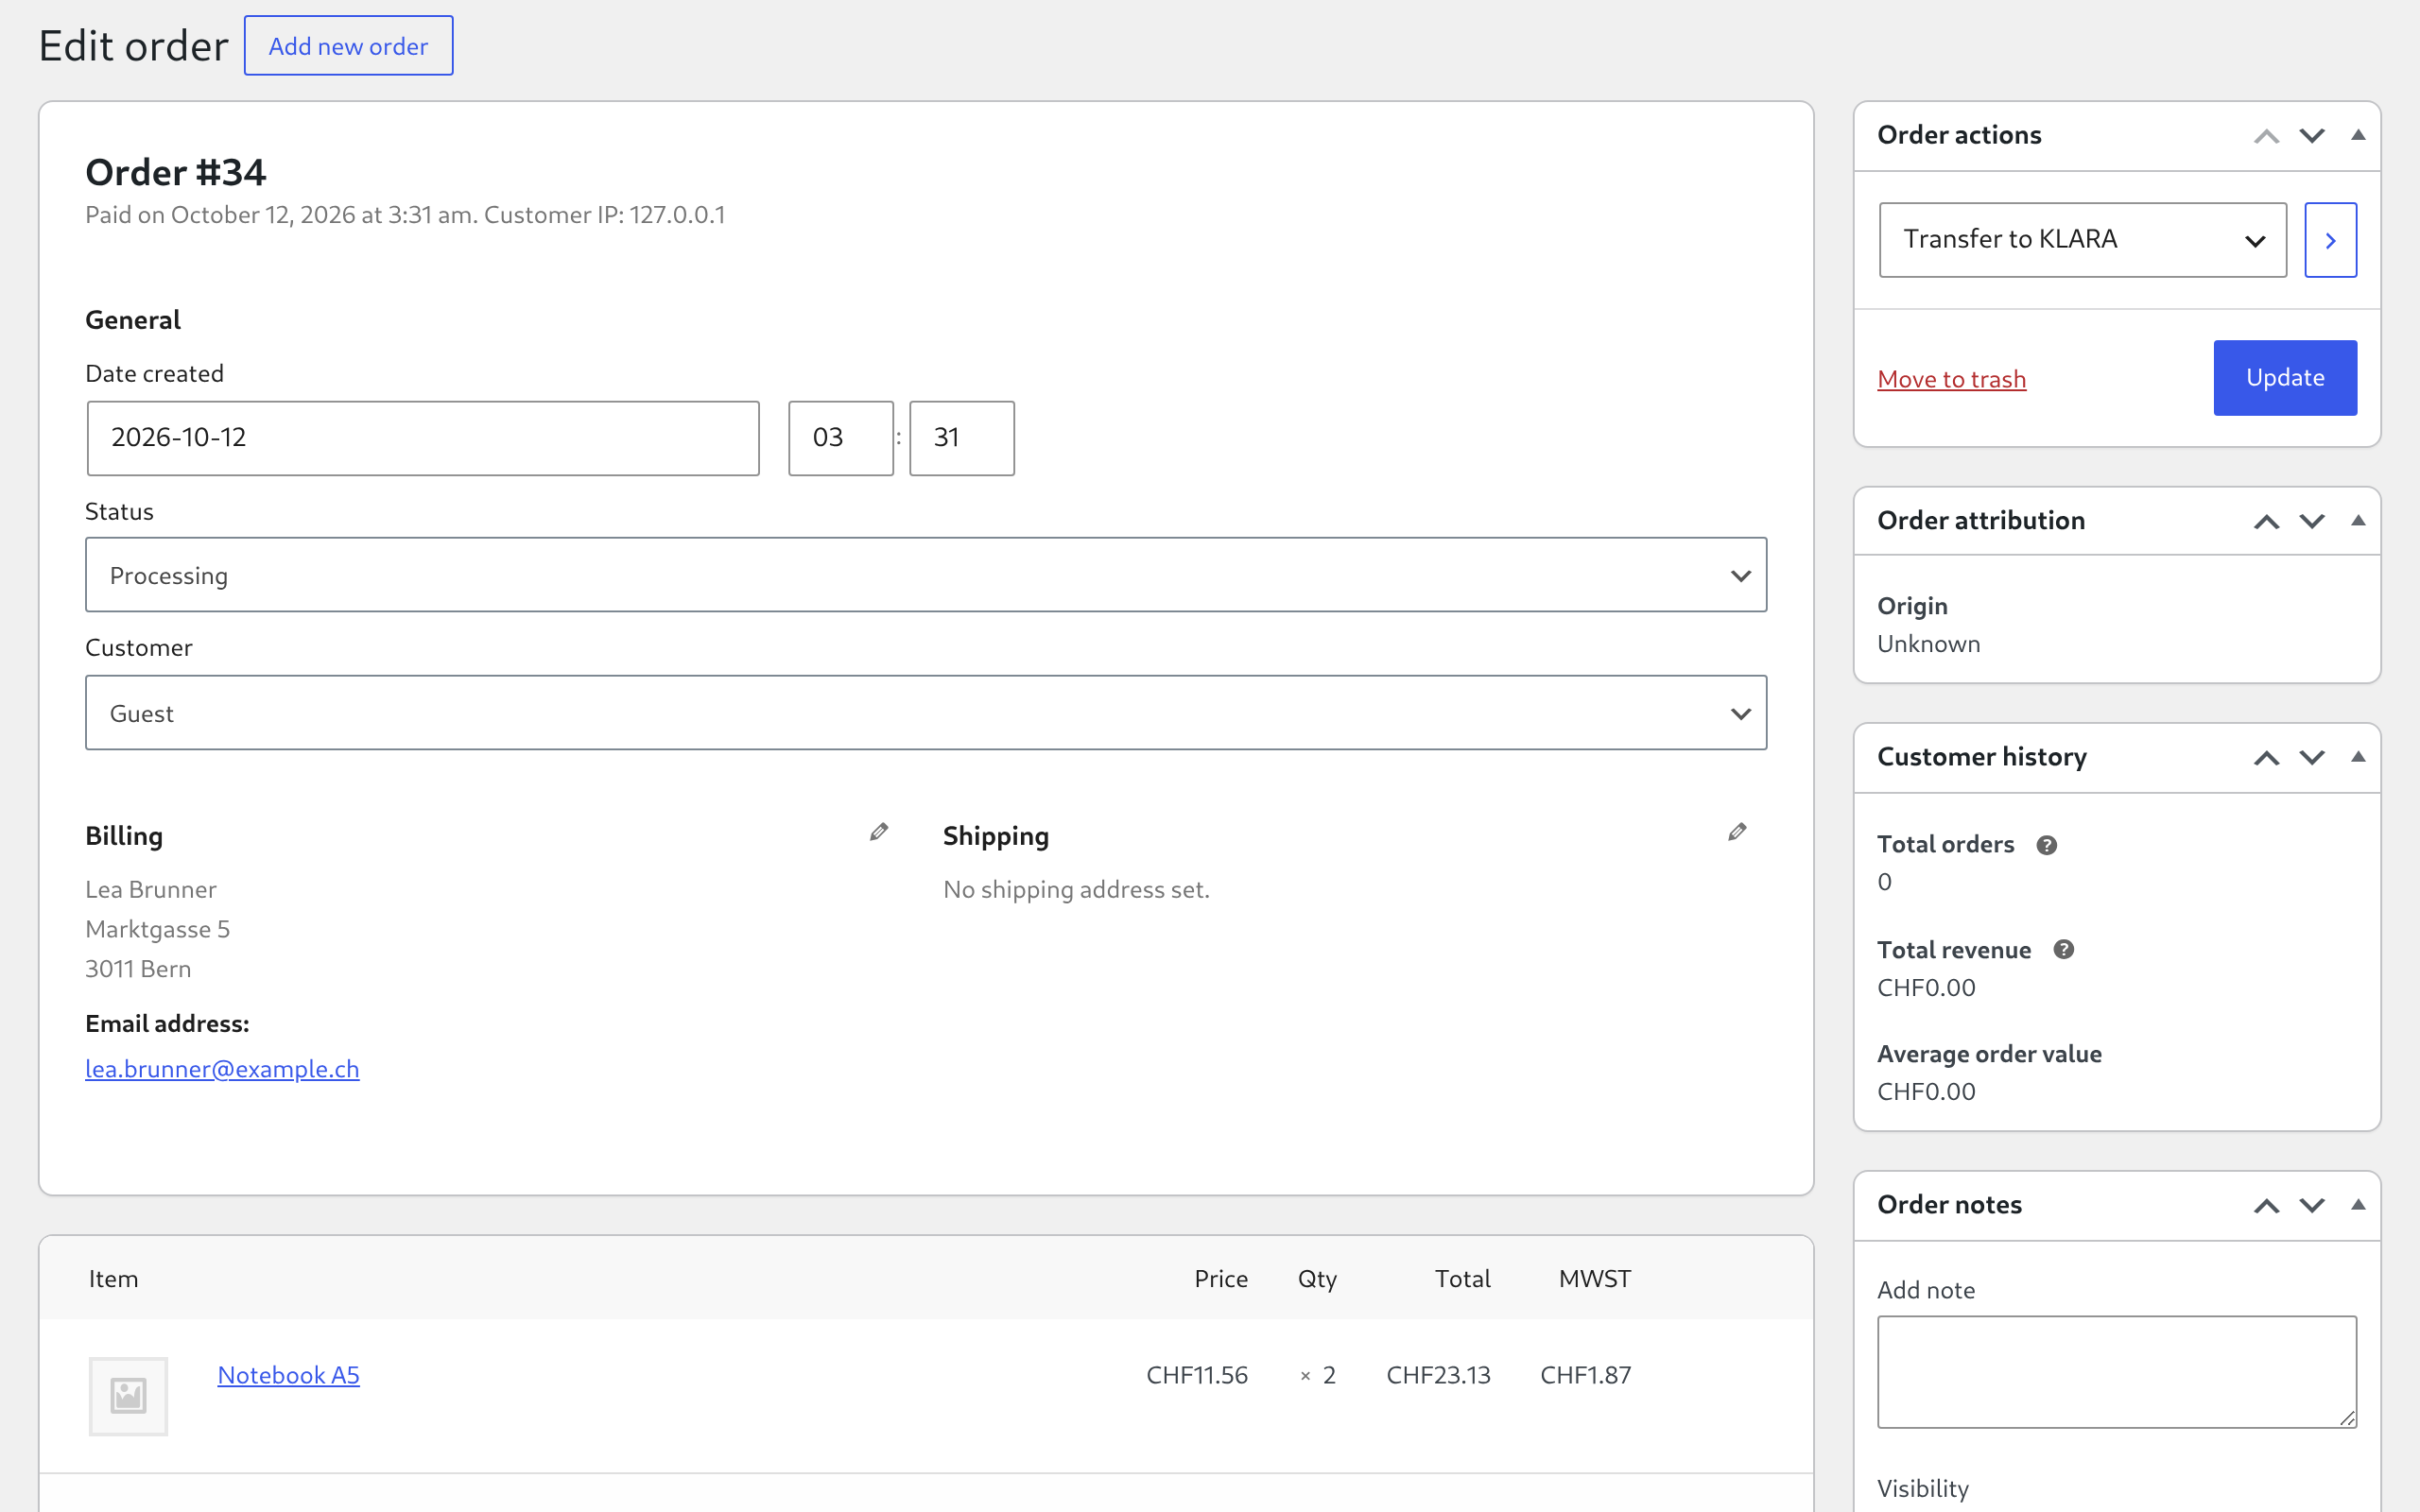Image resolution: width=2420 pixels, height=1512 pixels.
Task: Open the Transfer to KLARA dropdown
Action: 2082,240
